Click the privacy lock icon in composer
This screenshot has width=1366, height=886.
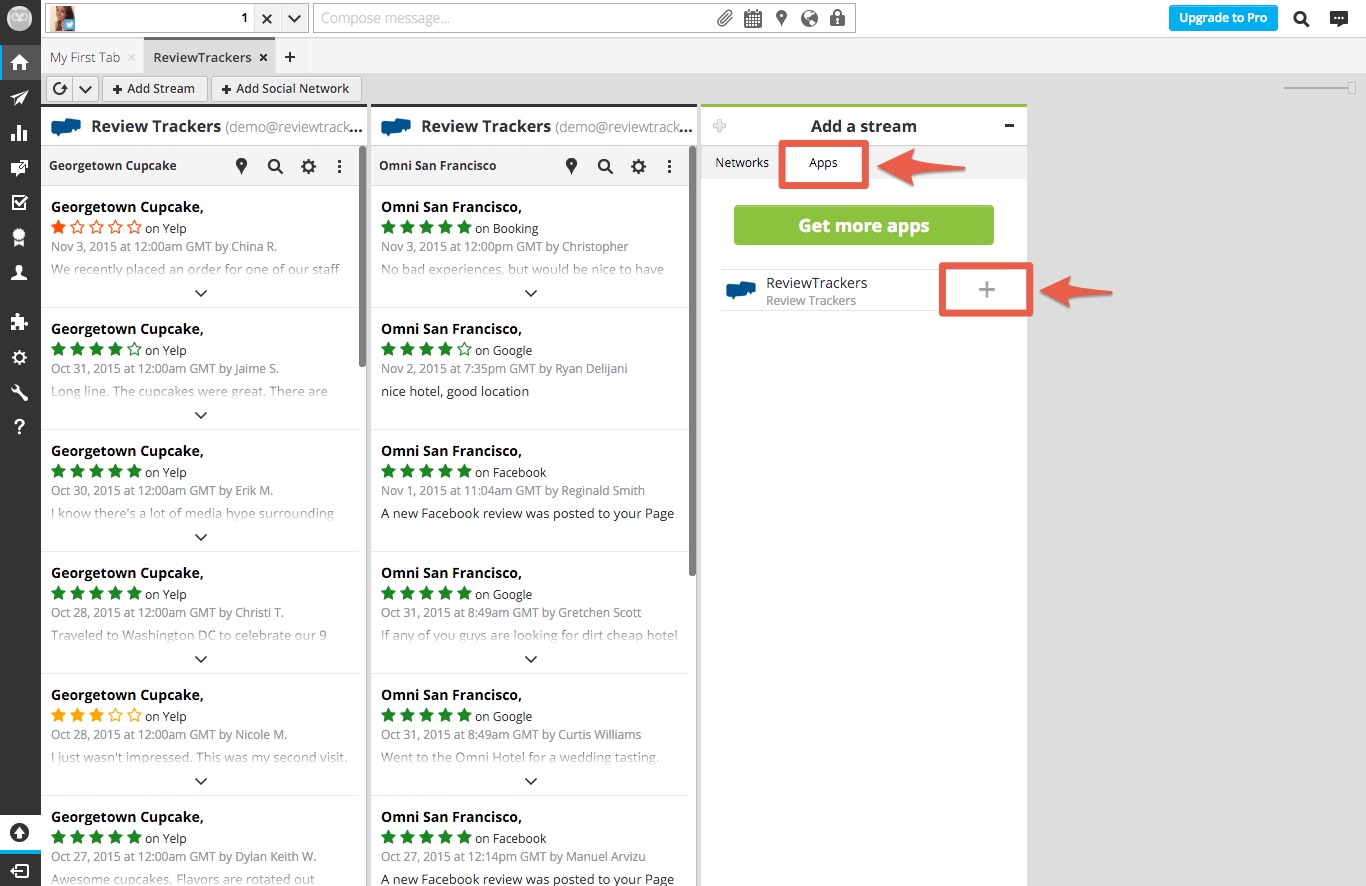(x=837, y=18)
